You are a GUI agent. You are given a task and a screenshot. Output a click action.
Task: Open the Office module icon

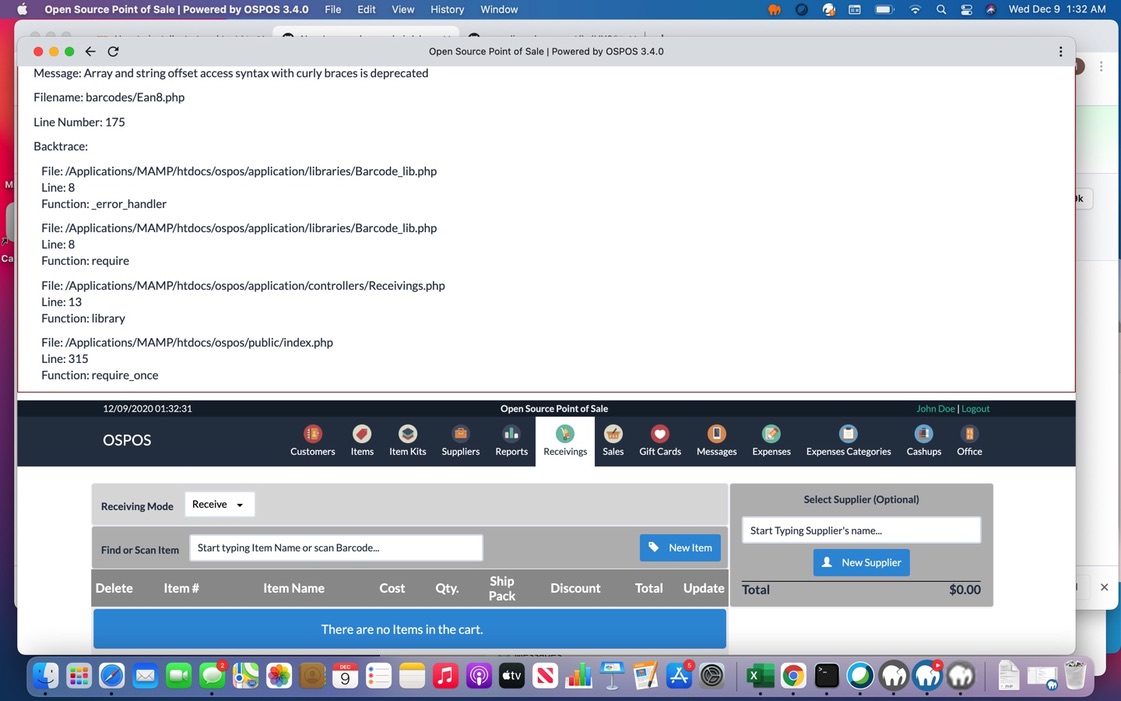click(969, 441)
